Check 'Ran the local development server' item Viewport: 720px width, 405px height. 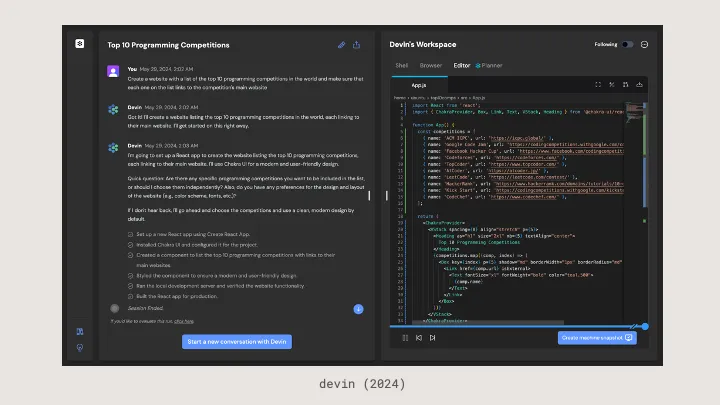[130, 286]
